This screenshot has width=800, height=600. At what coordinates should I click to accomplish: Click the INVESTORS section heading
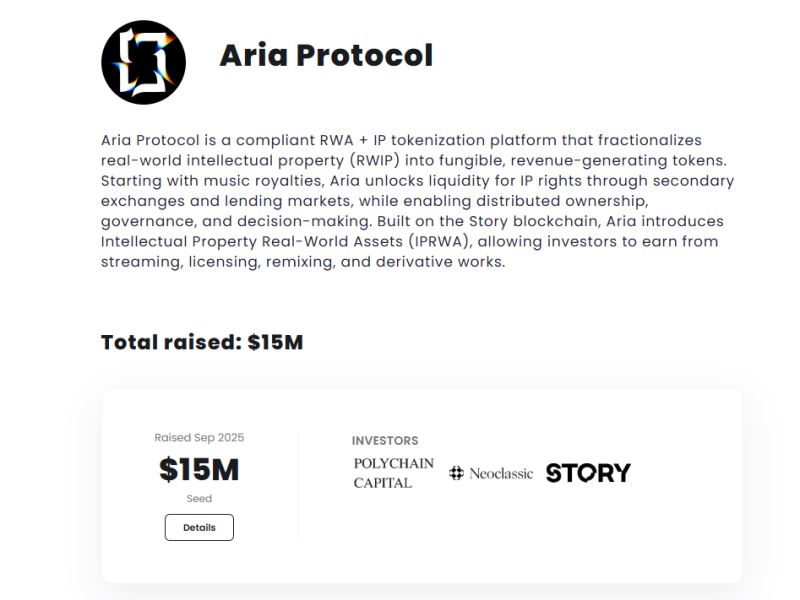tap(386, 440)
